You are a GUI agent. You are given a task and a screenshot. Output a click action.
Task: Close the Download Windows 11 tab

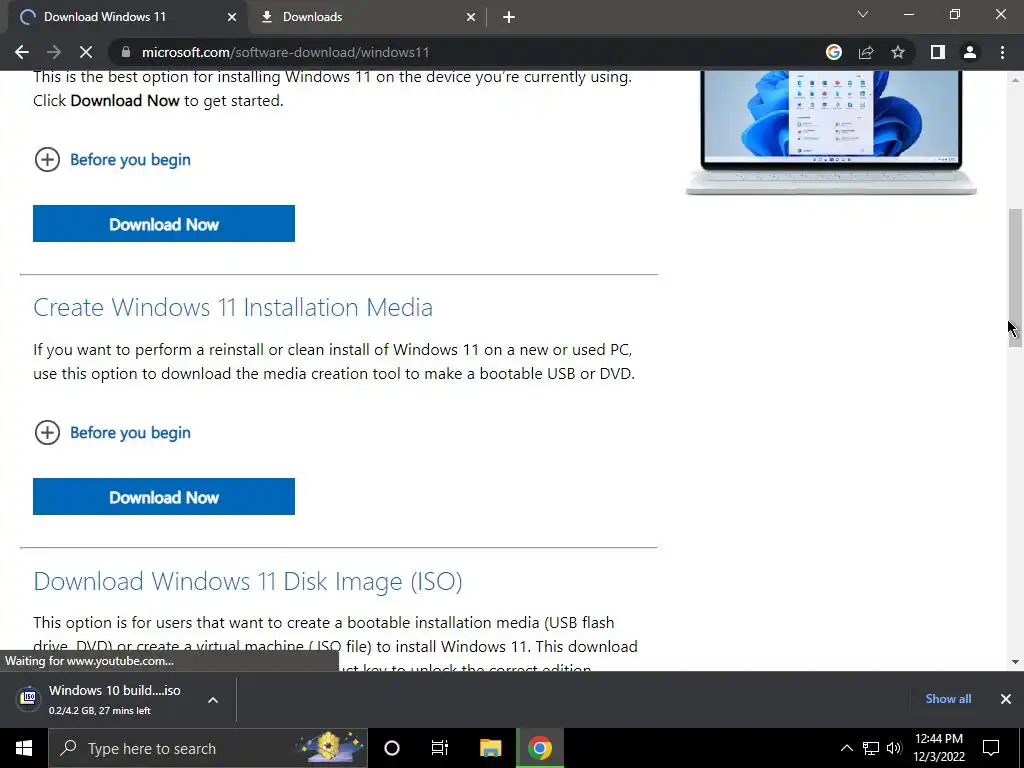click(x=231, y=17)
